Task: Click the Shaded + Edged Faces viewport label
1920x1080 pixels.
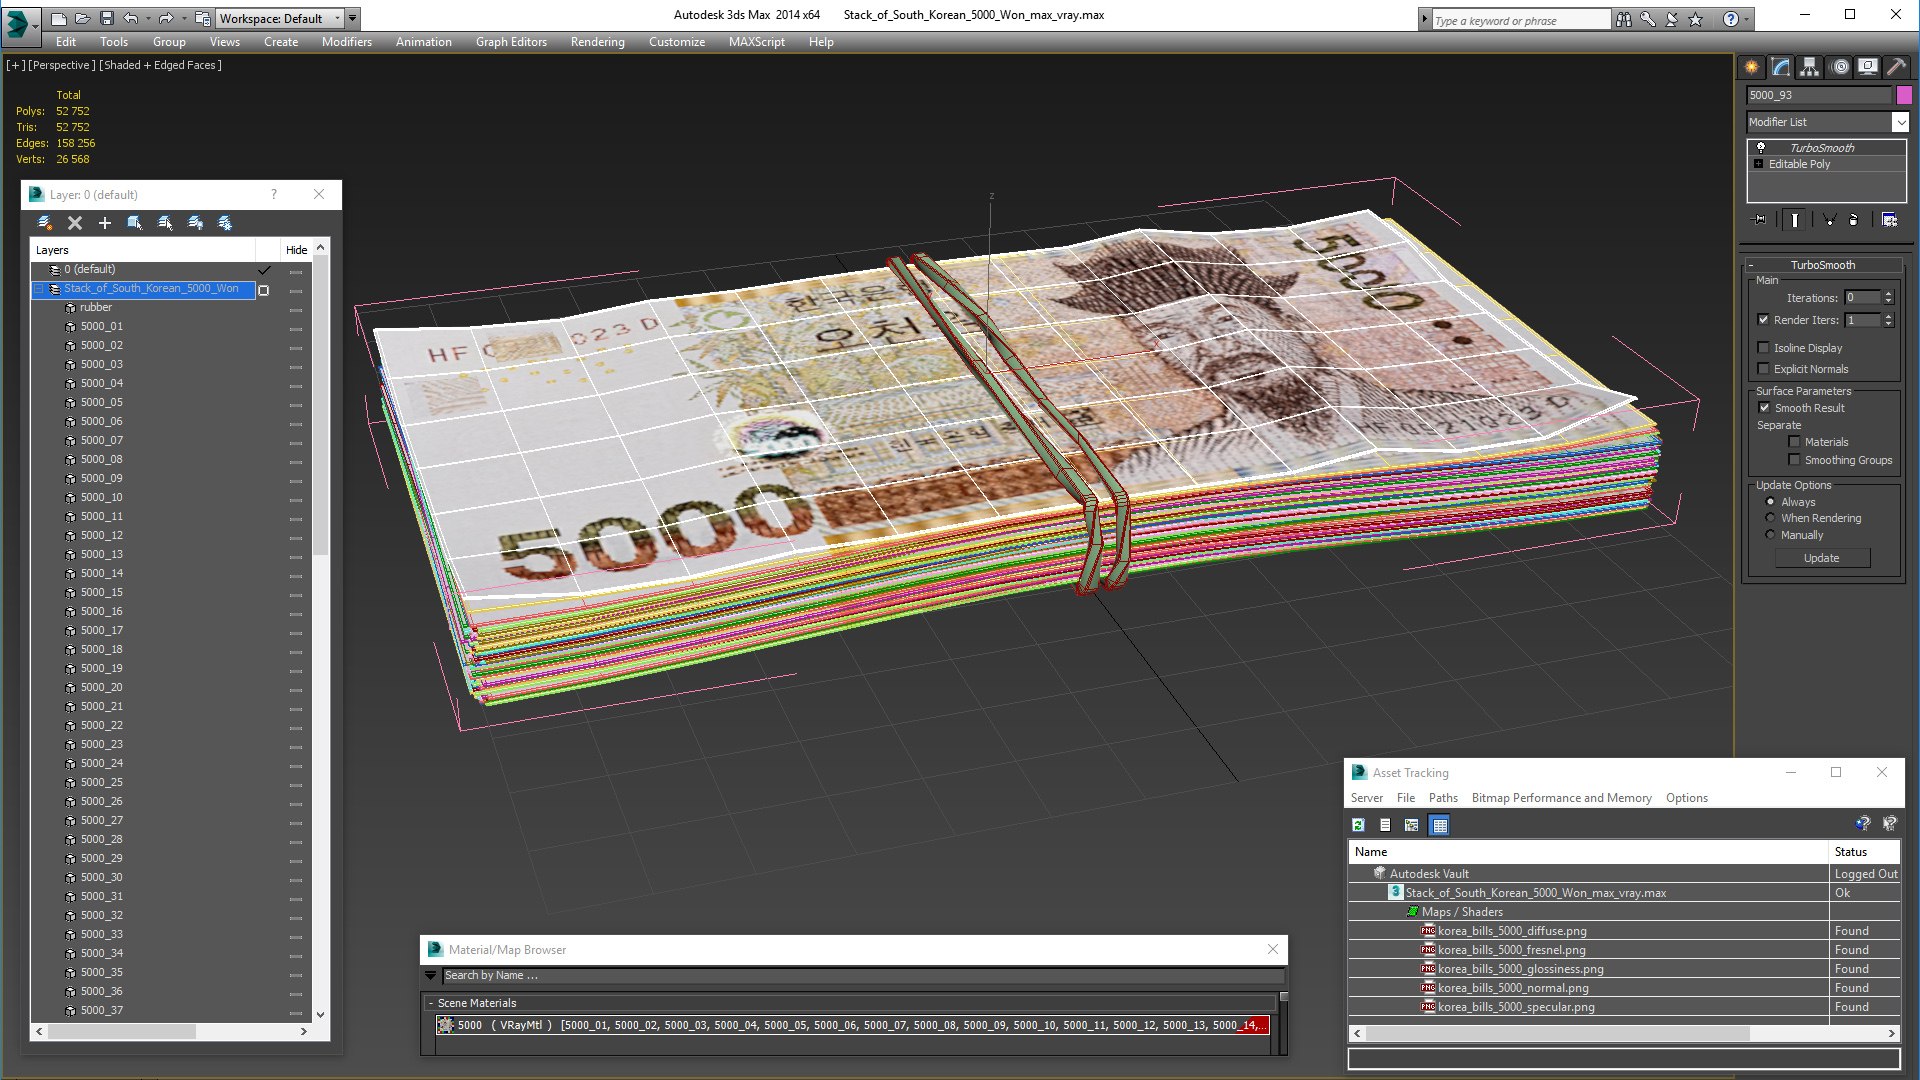Action: pyautogui.click(x=160, y=65)
